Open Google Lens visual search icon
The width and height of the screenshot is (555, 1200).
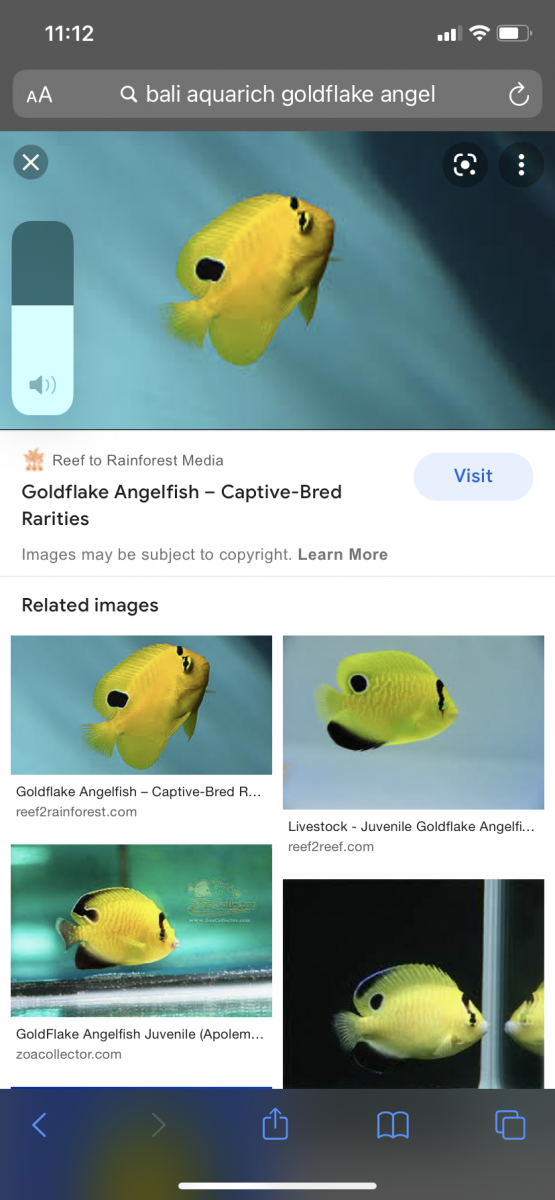coord(465,165)
